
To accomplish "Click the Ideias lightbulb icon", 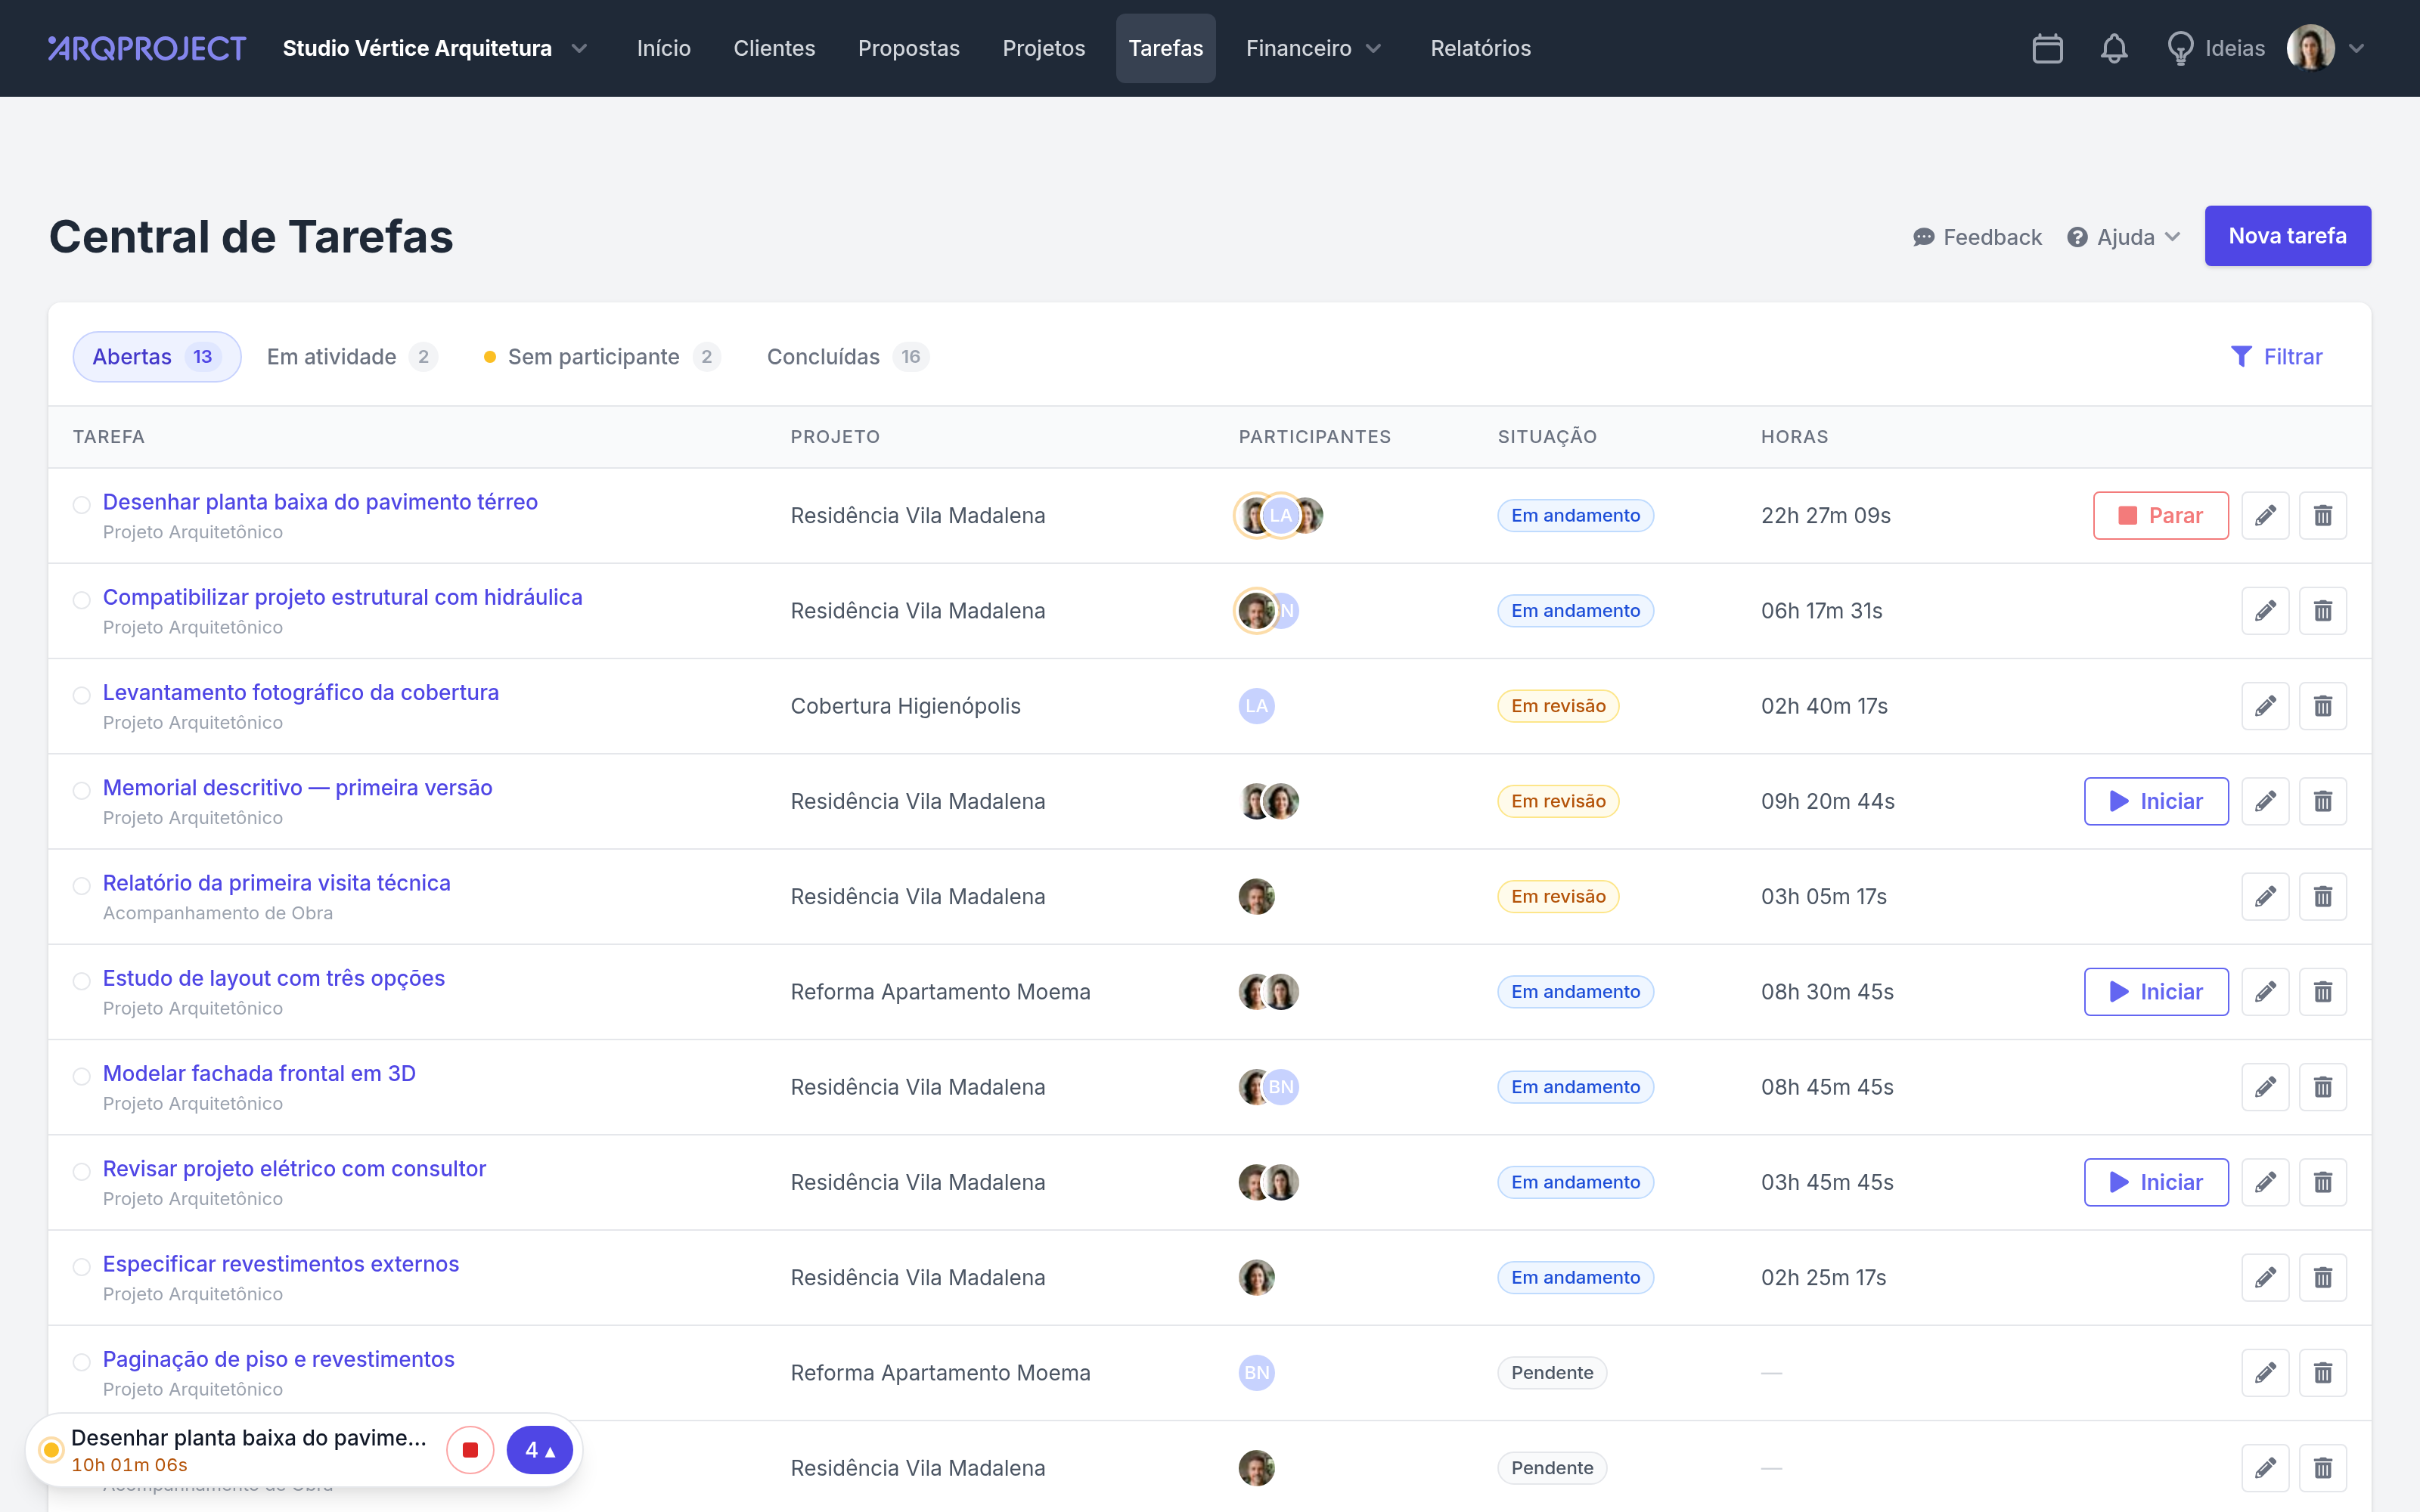I will [2180, 48].
